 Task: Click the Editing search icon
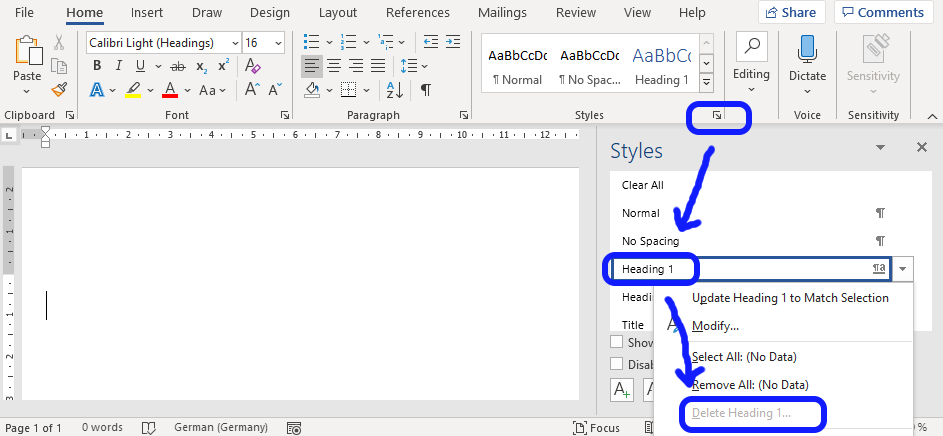751,46
